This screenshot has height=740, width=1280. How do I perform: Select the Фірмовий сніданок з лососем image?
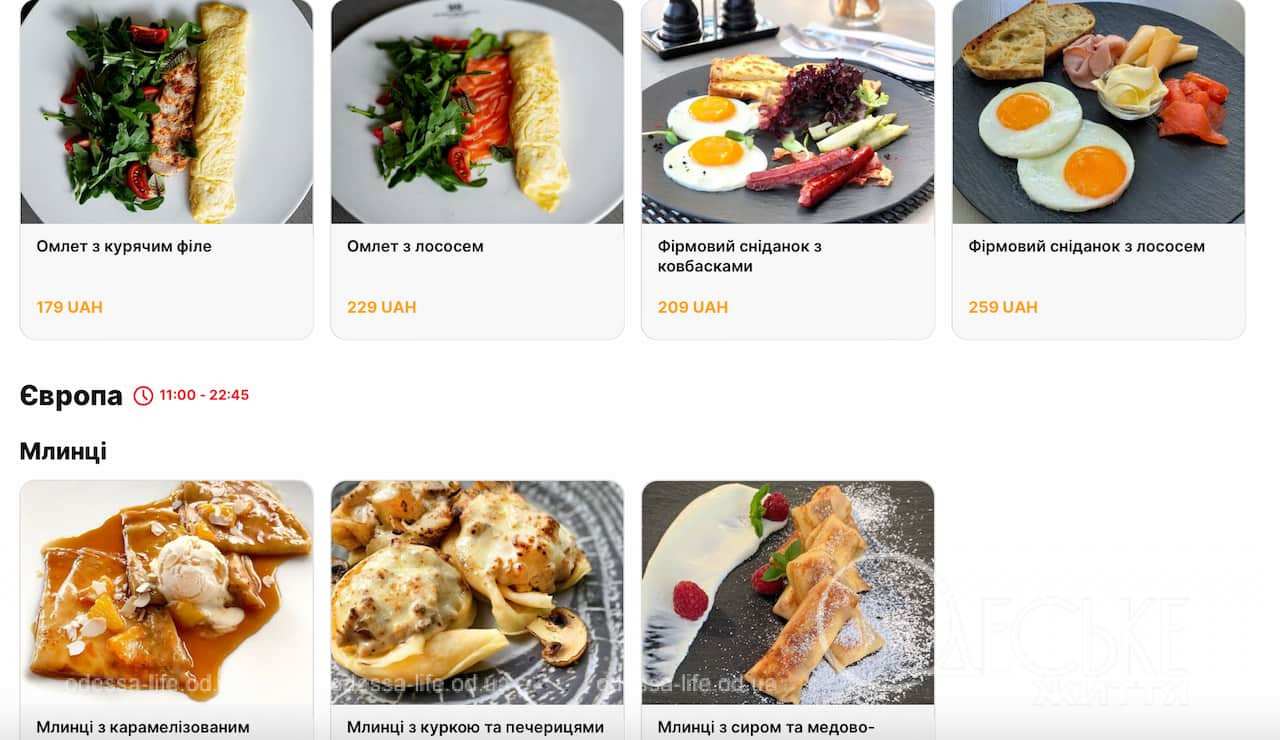point(1098,111)
